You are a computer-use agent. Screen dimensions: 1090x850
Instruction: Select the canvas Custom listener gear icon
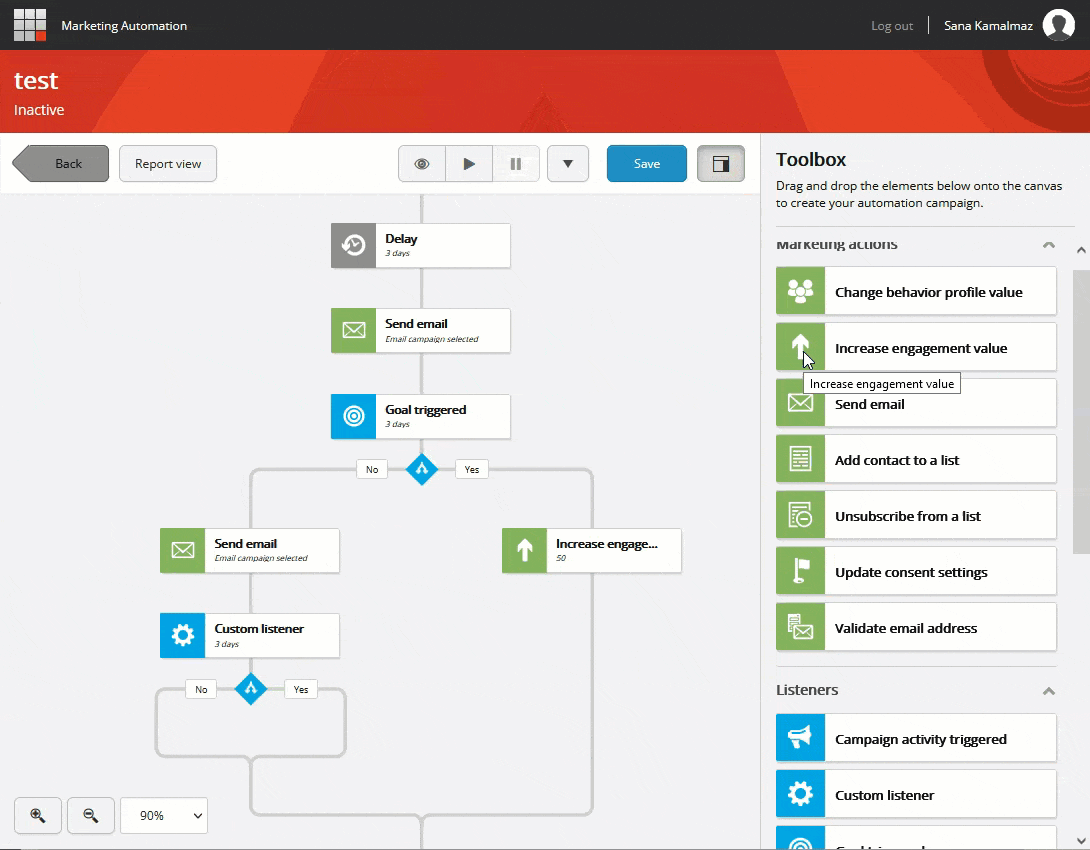pos(182,635)
